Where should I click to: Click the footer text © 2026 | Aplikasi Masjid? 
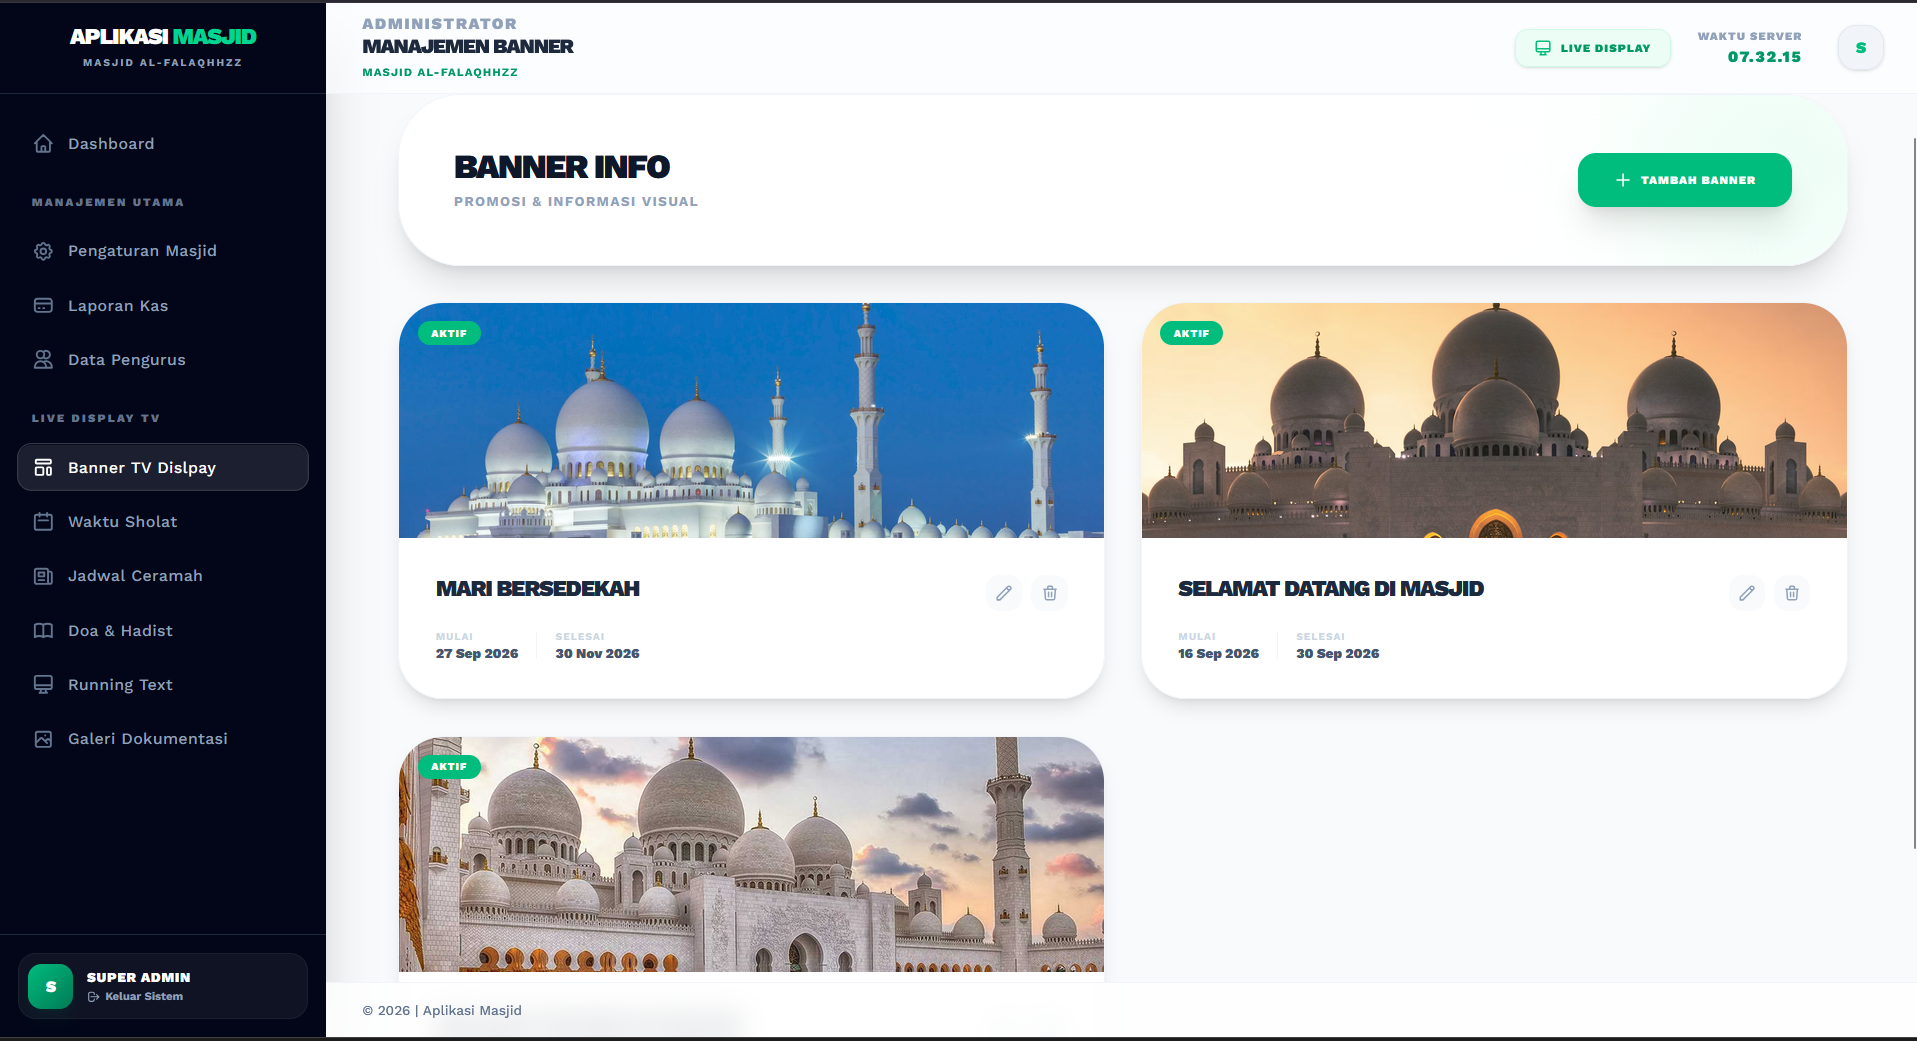point(442,1011)
